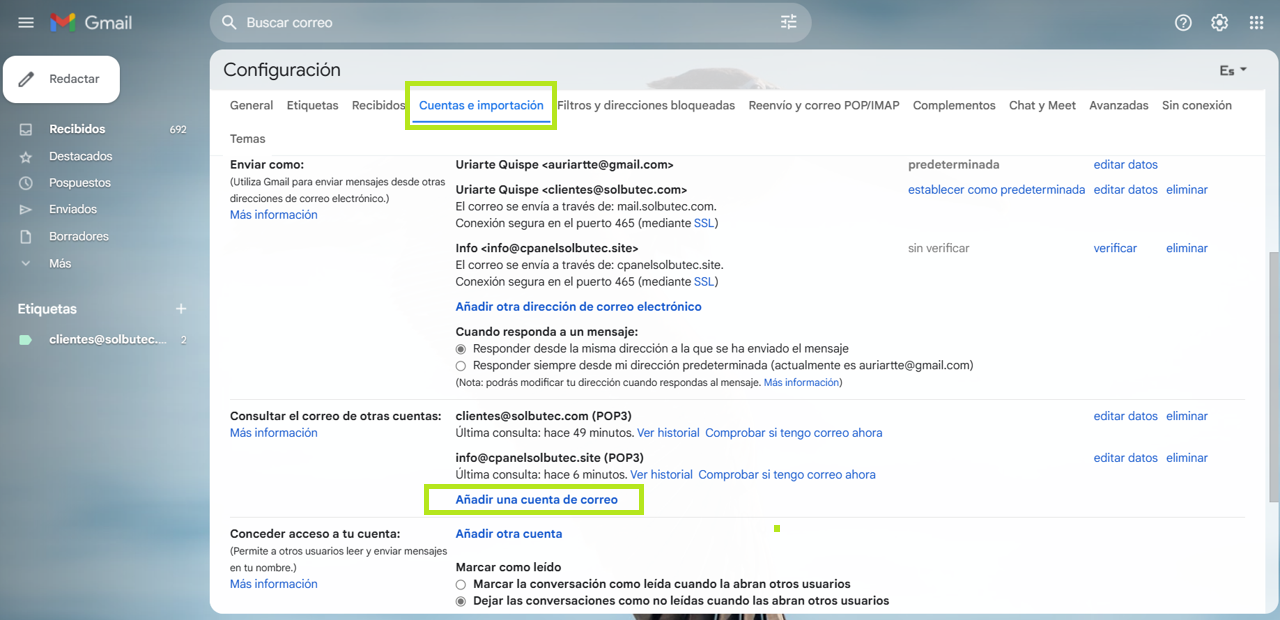This screenshot has width=1280, height=620.
Task: Select mark conversation as read option
Action: [x=461, y=584]
